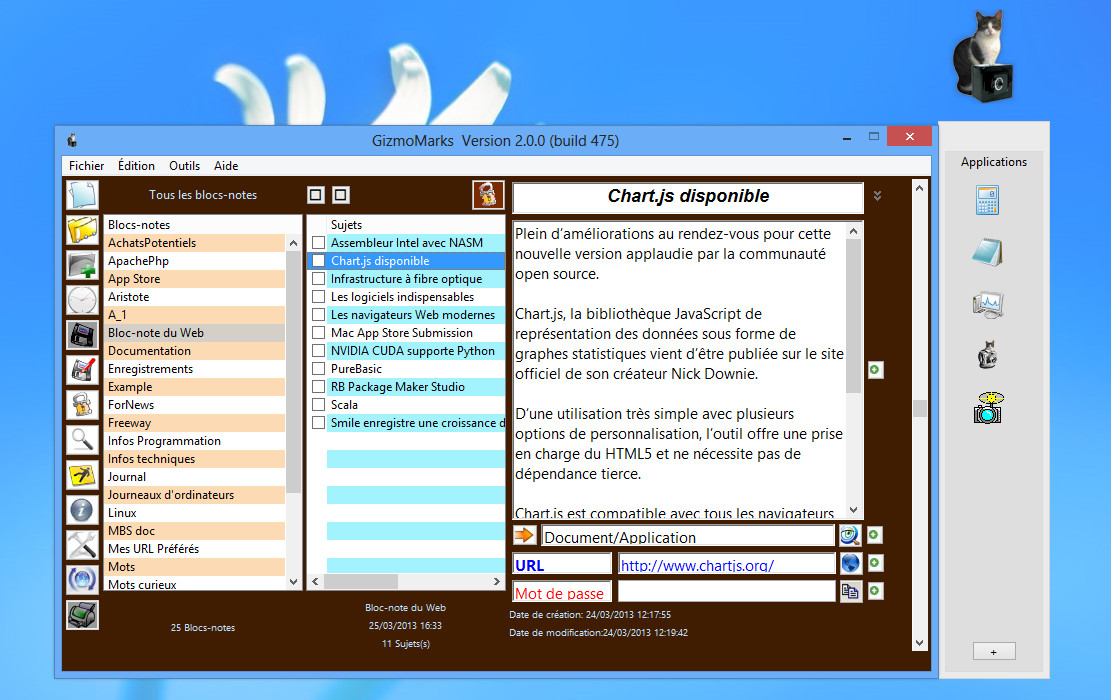Click the first square toggle above subjects list
This screenshot has height=700, width=1111.
316,195
